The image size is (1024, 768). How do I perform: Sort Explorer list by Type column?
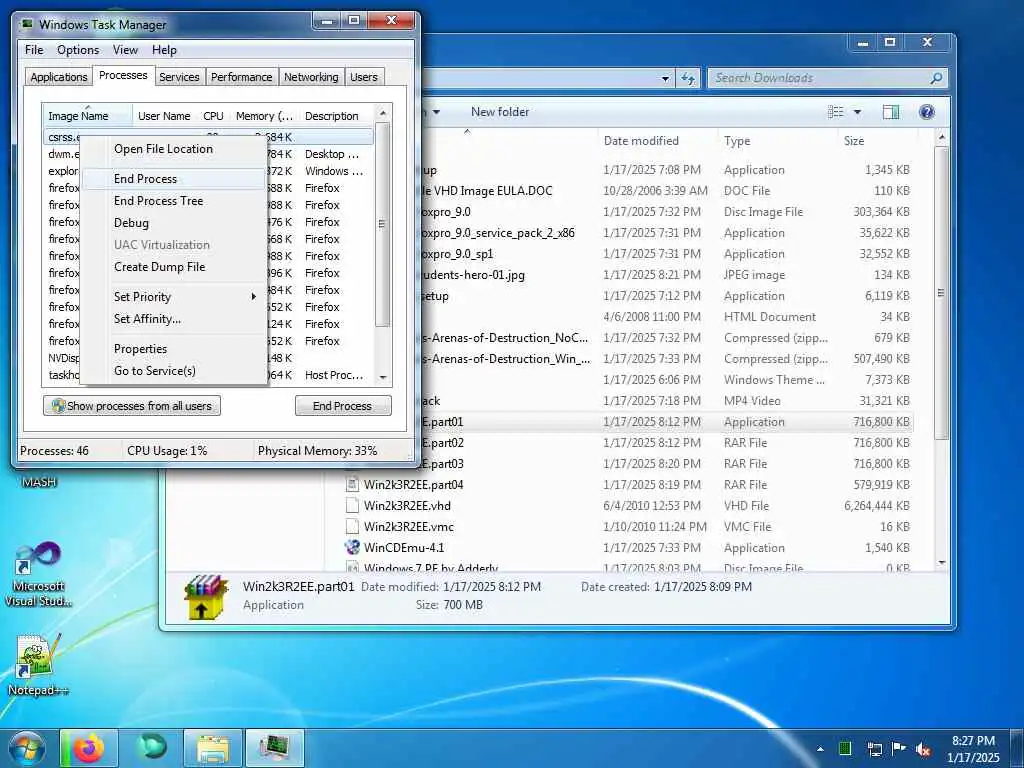coord(778,140)
